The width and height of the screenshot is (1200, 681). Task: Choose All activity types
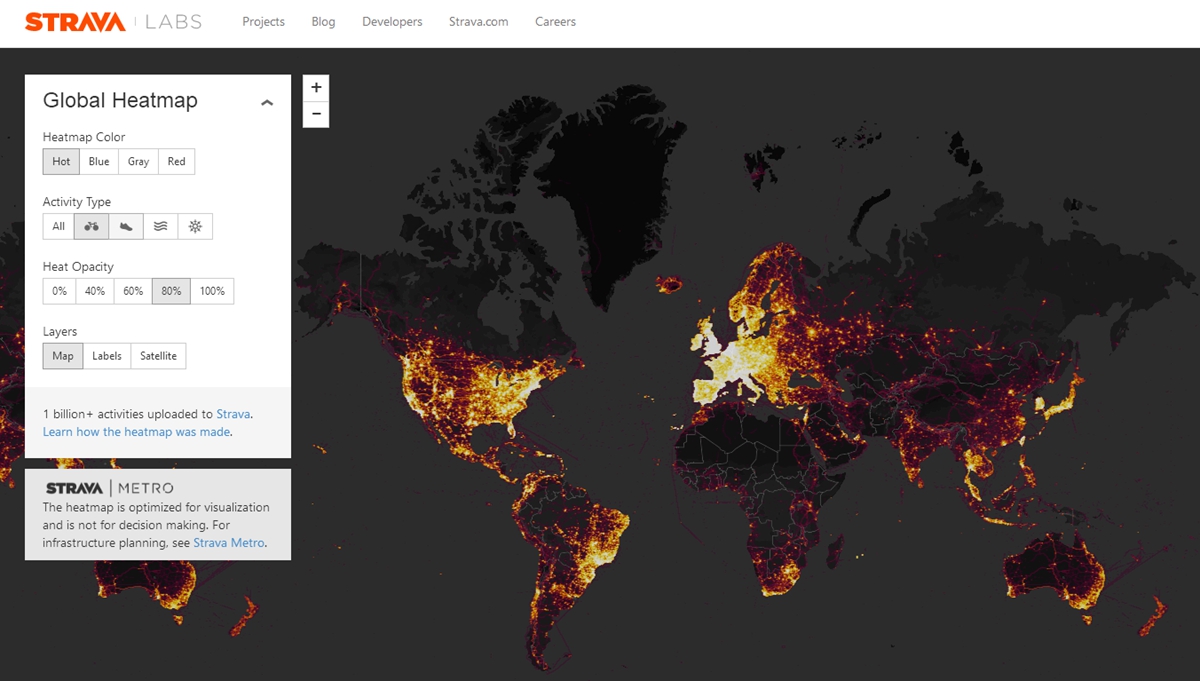point(59,227)
